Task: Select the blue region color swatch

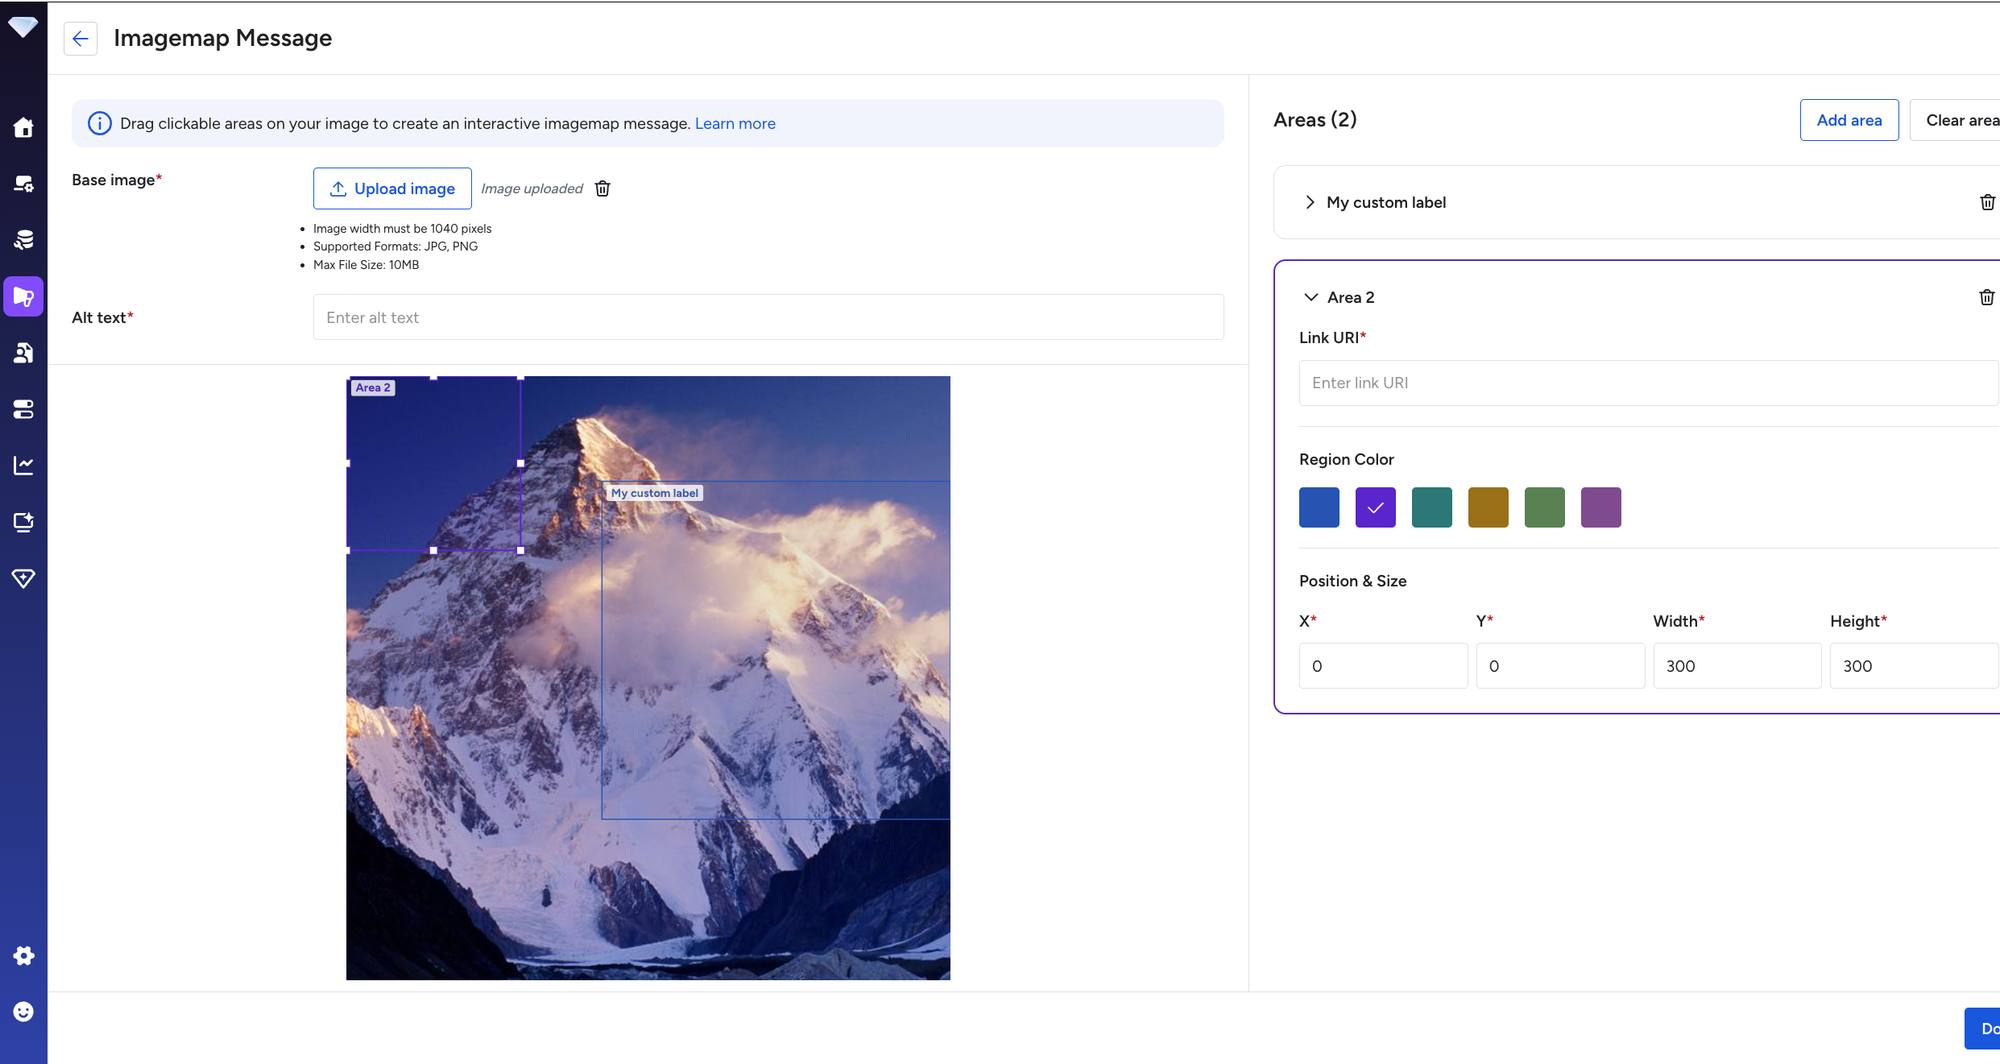Action: point(1319,507)
